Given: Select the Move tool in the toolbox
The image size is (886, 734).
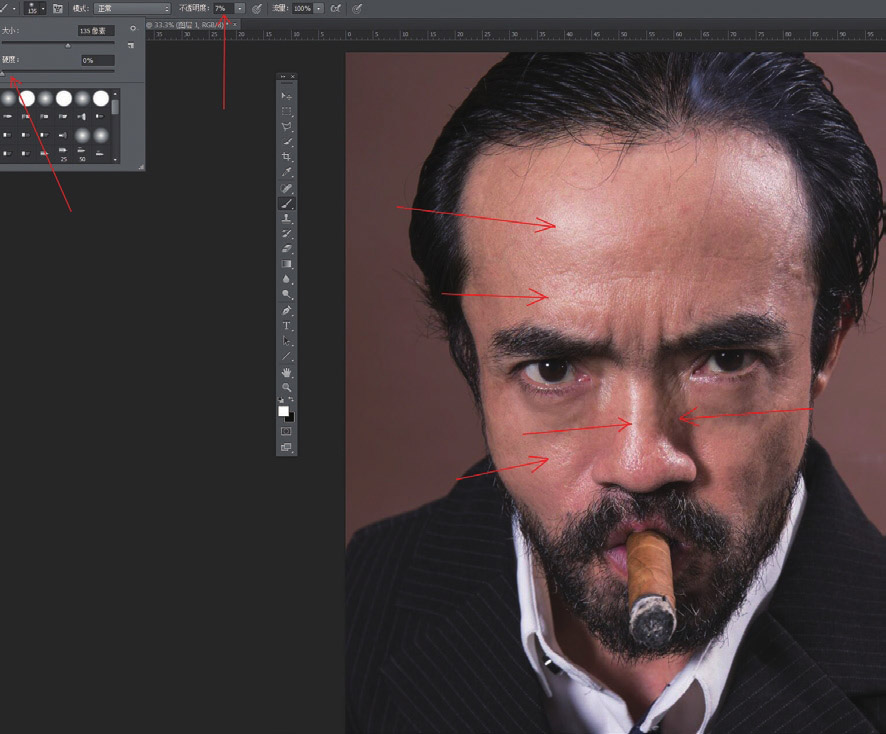Looking at the screenshot, I should pos(287,94).
